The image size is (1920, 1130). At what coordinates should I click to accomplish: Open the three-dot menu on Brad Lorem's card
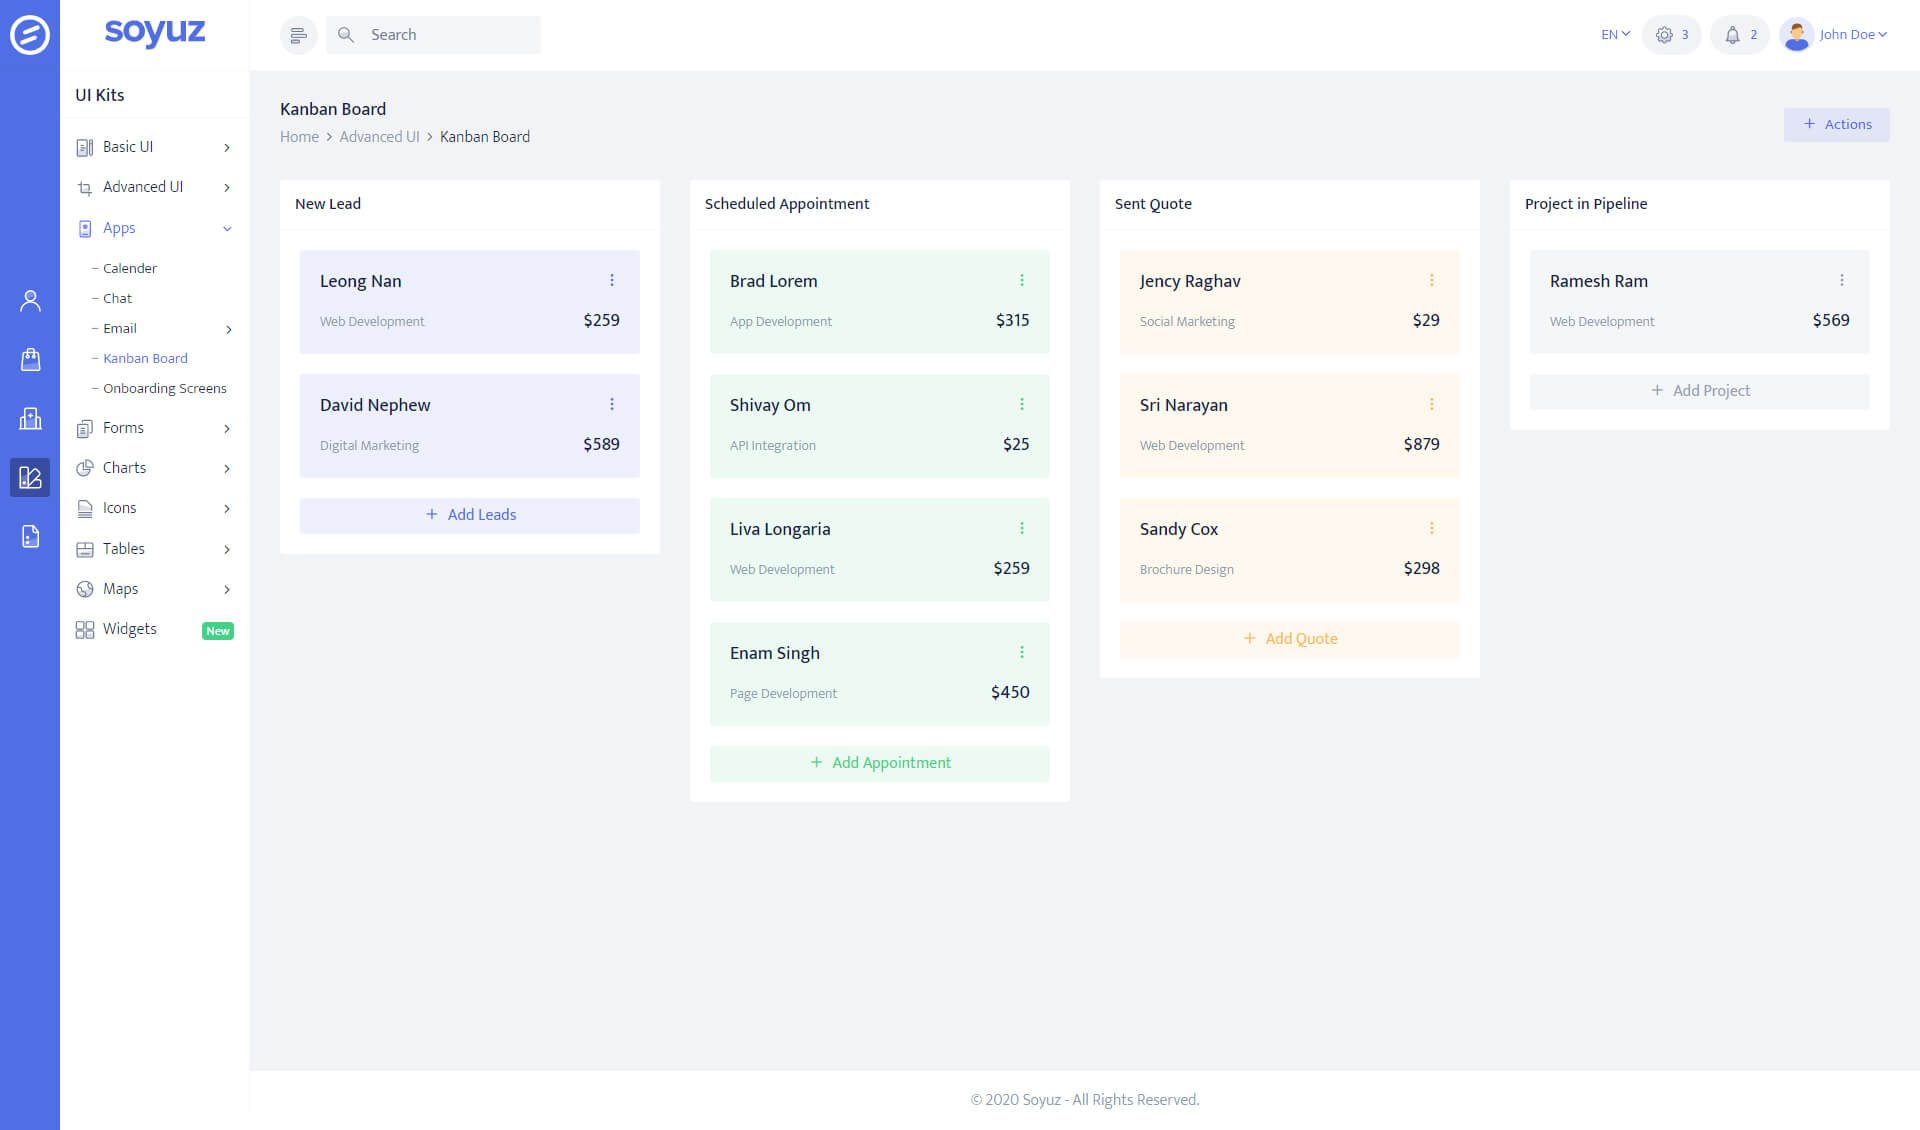tap(1021, 280)
